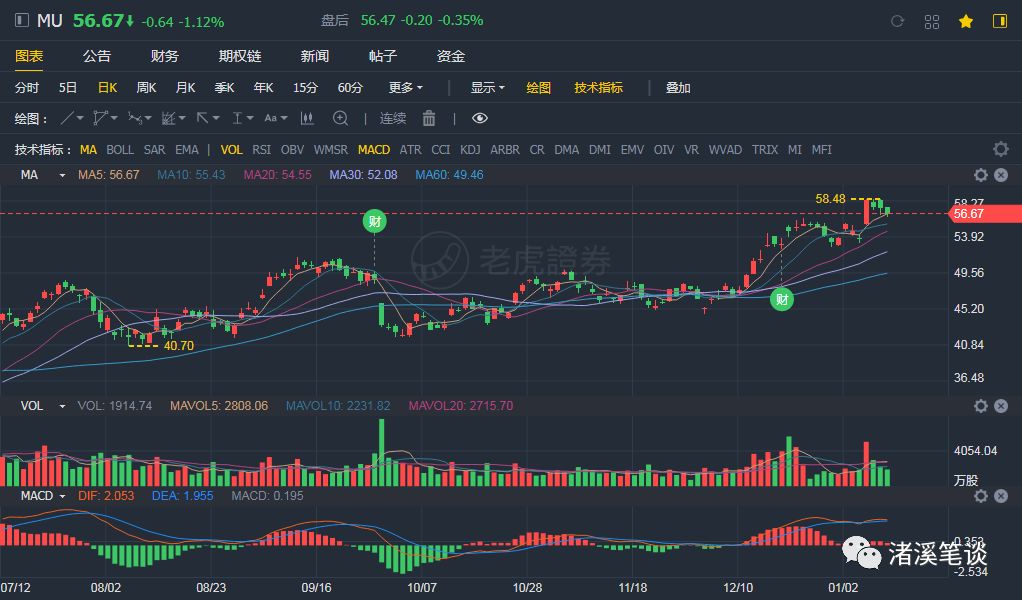Toggle the SAR indicator
The width and height of the screenshot is (1022, 600).
point(154,150)
